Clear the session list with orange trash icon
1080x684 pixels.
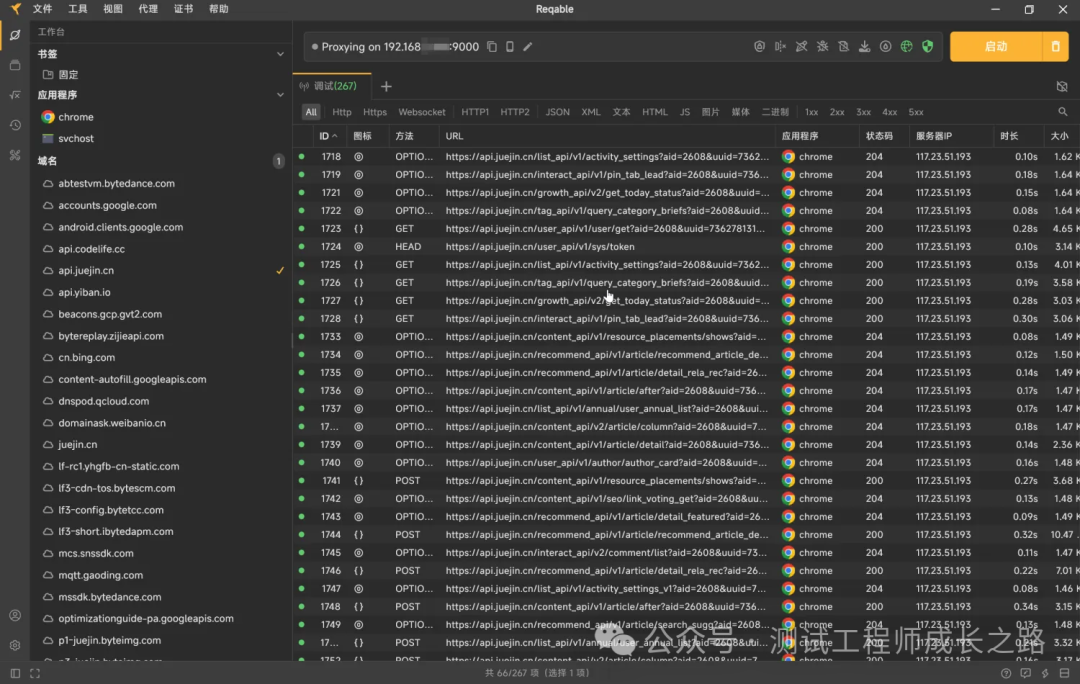coord(1055,47)
